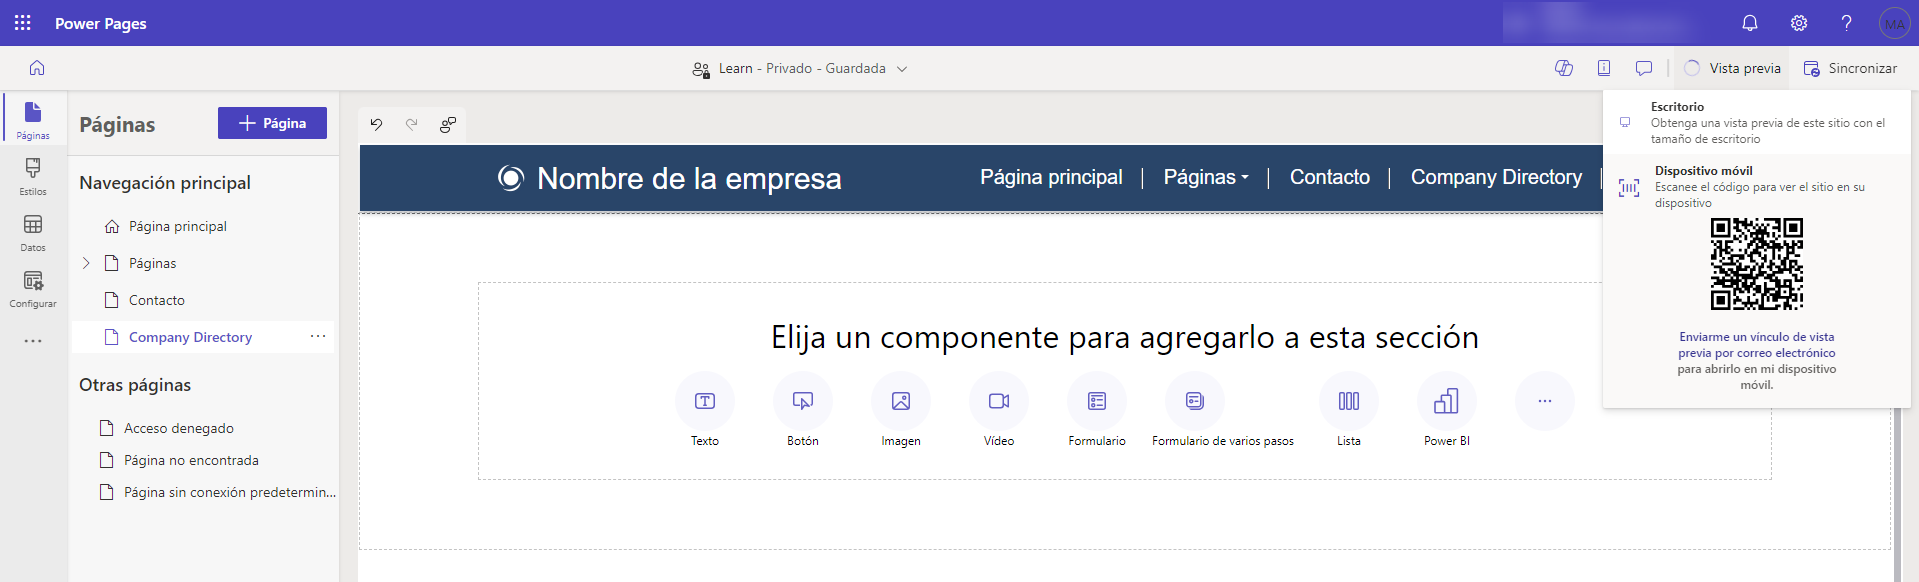
Task: Add a Formulario de varios pasos component
Action: (1195, 401)
